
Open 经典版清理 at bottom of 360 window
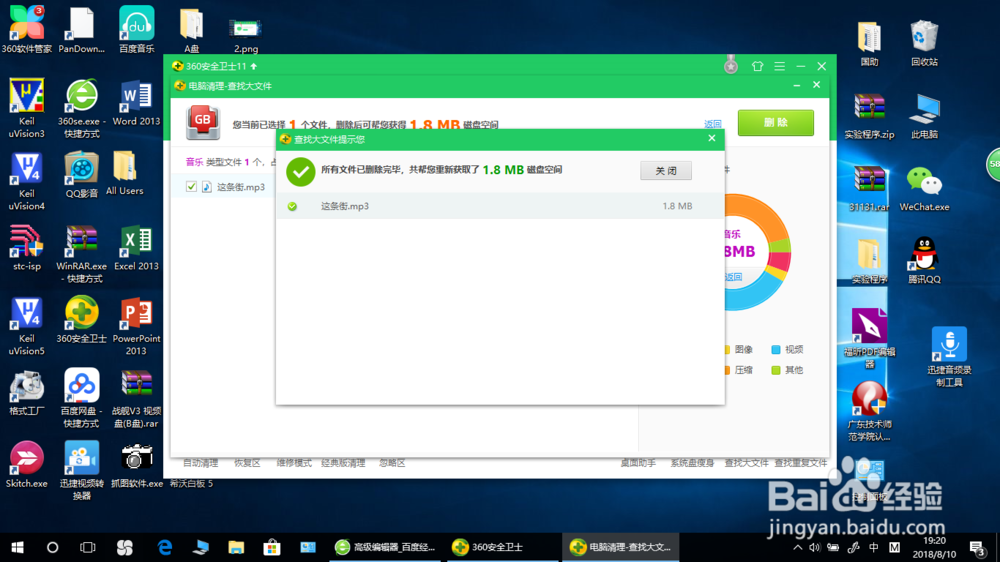tap(343, 463)
